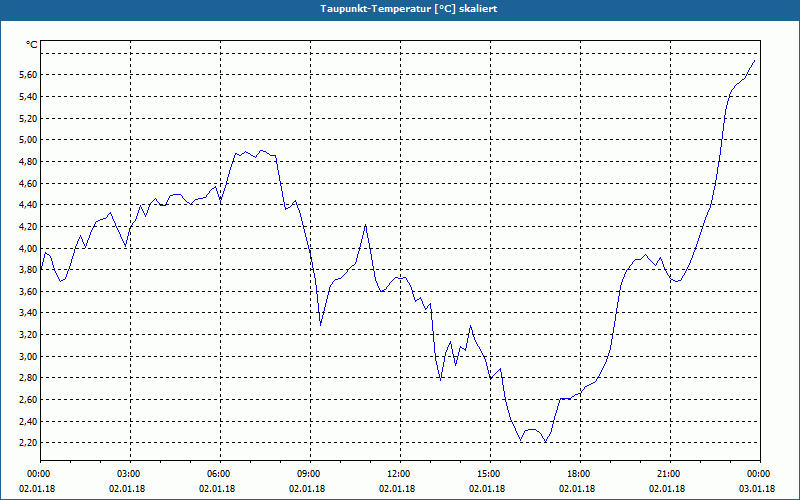Click the 3,80 y-axis value
The image size is (800, 500).
[x=28, y=270]
